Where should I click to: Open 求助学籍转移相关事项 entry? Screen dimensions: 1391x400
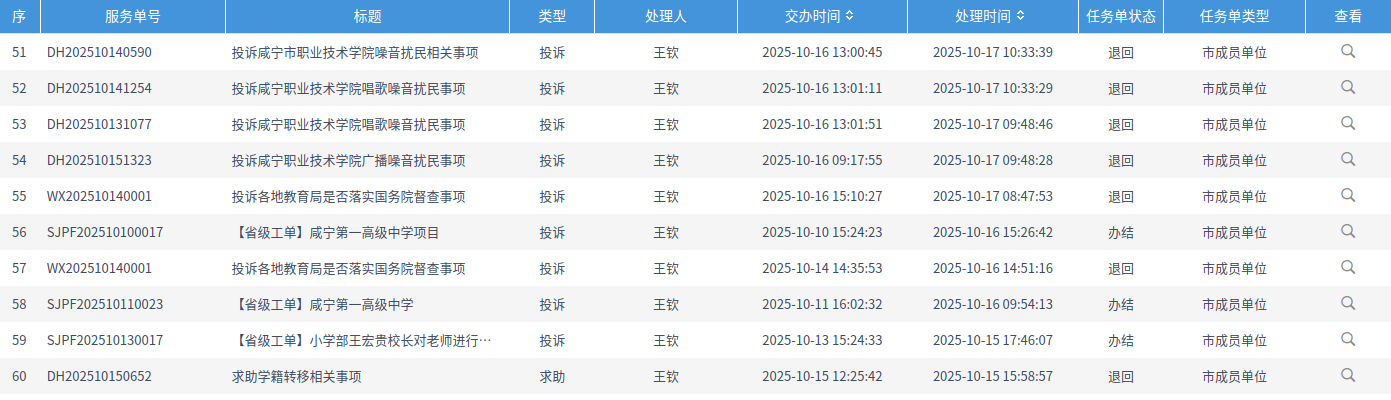296,377
